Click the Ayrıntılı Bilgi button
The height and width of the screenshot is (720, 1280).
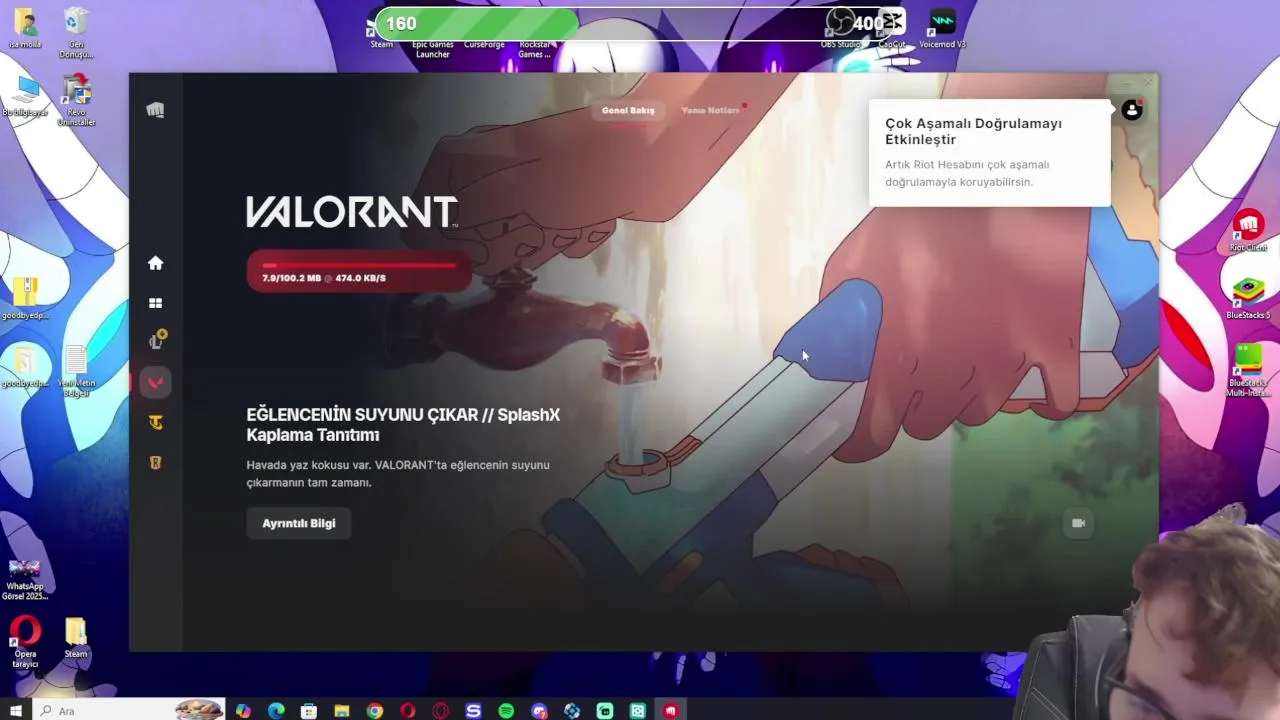[298, 523]
